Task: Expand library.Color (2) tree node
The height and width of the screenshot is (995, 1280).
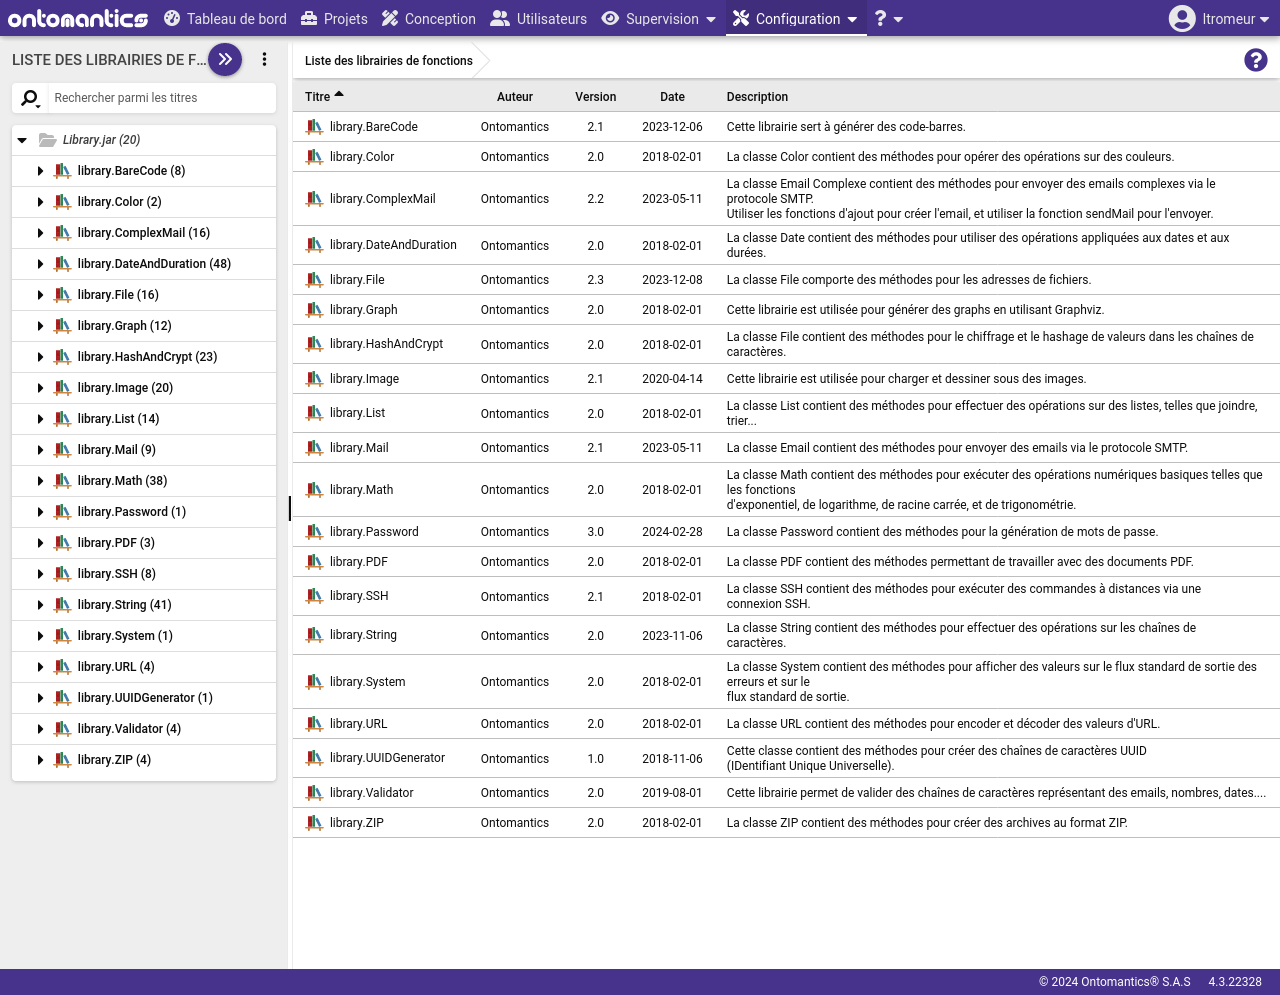Action: point(40,202)
